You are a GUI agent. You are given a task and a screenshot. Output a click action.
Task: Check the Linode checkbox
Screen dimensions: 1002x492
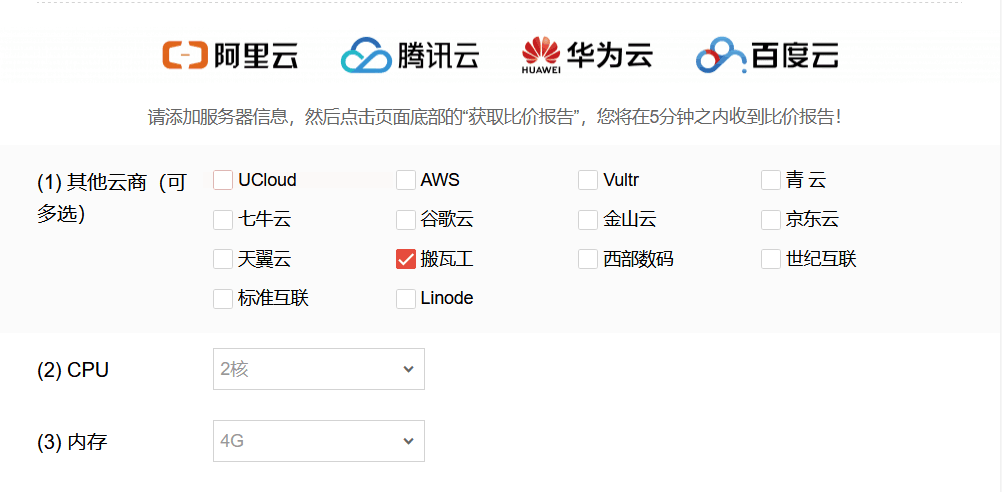coord(406,298)
